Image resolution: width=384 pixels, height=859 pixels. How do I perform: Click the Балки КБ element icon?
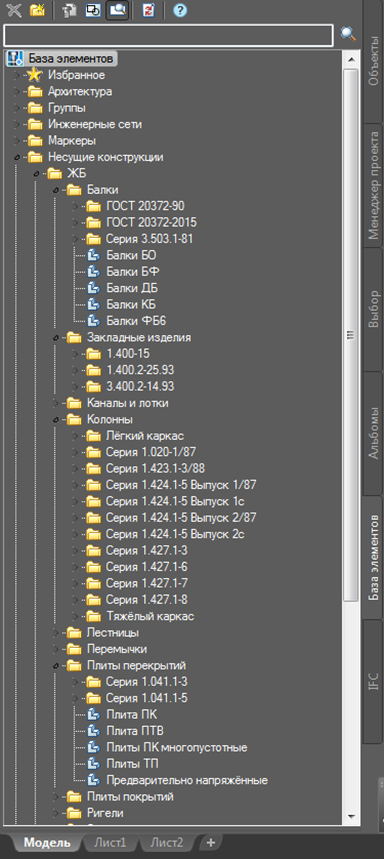[x=94, y=305]
